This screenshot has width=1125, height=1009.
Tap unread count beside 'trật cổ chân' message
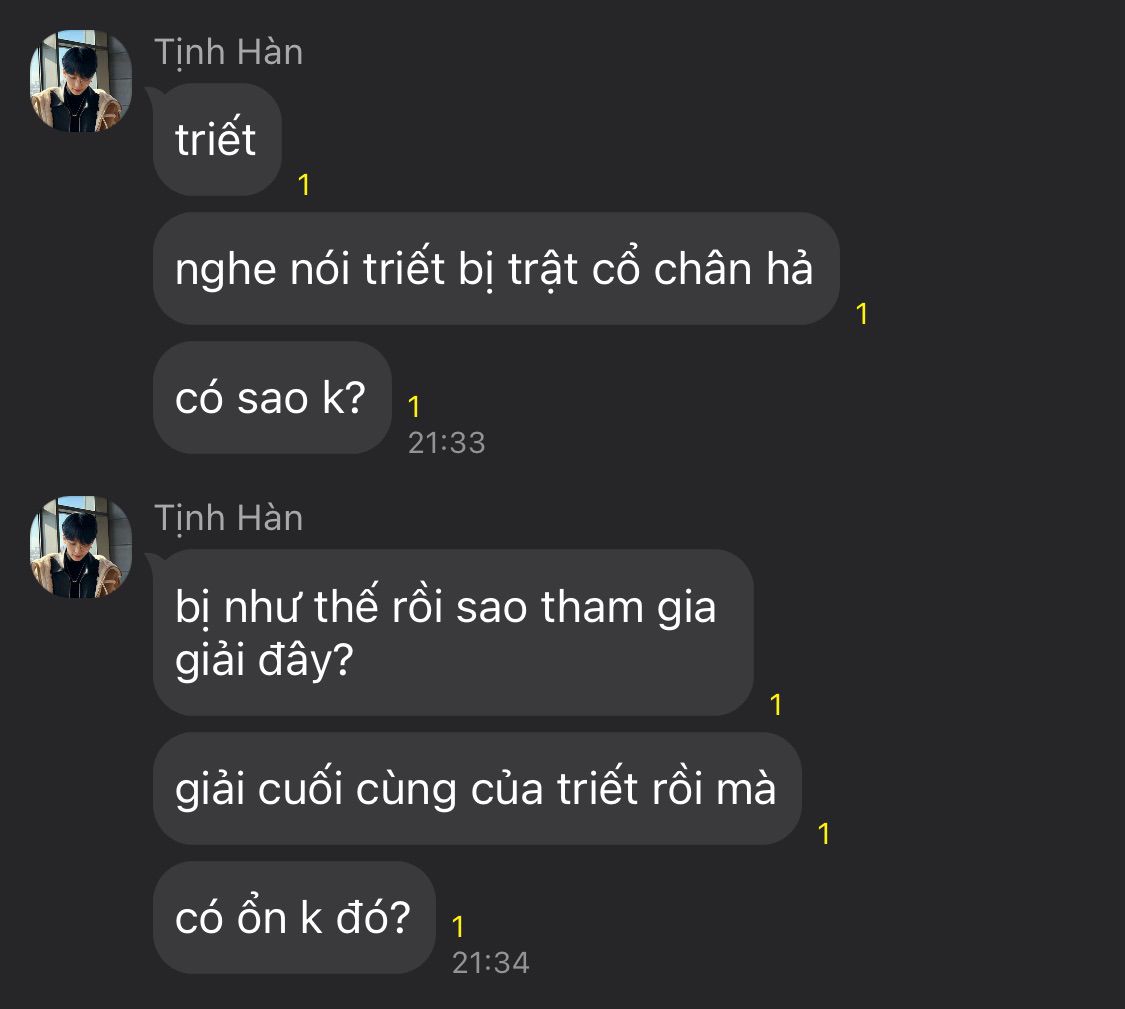pyautogui.click(x=862, y=314)
